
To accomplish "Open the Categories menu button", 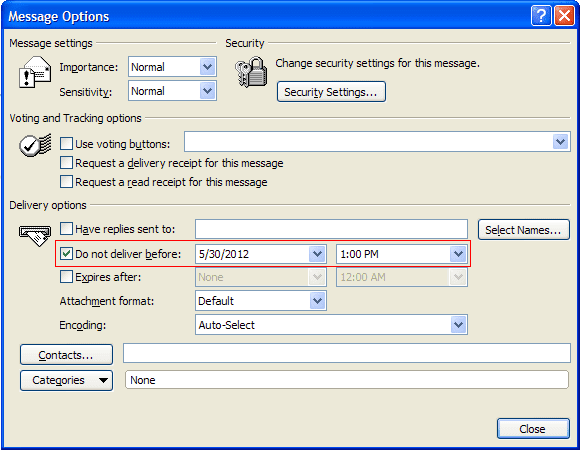I will point(67,380).
